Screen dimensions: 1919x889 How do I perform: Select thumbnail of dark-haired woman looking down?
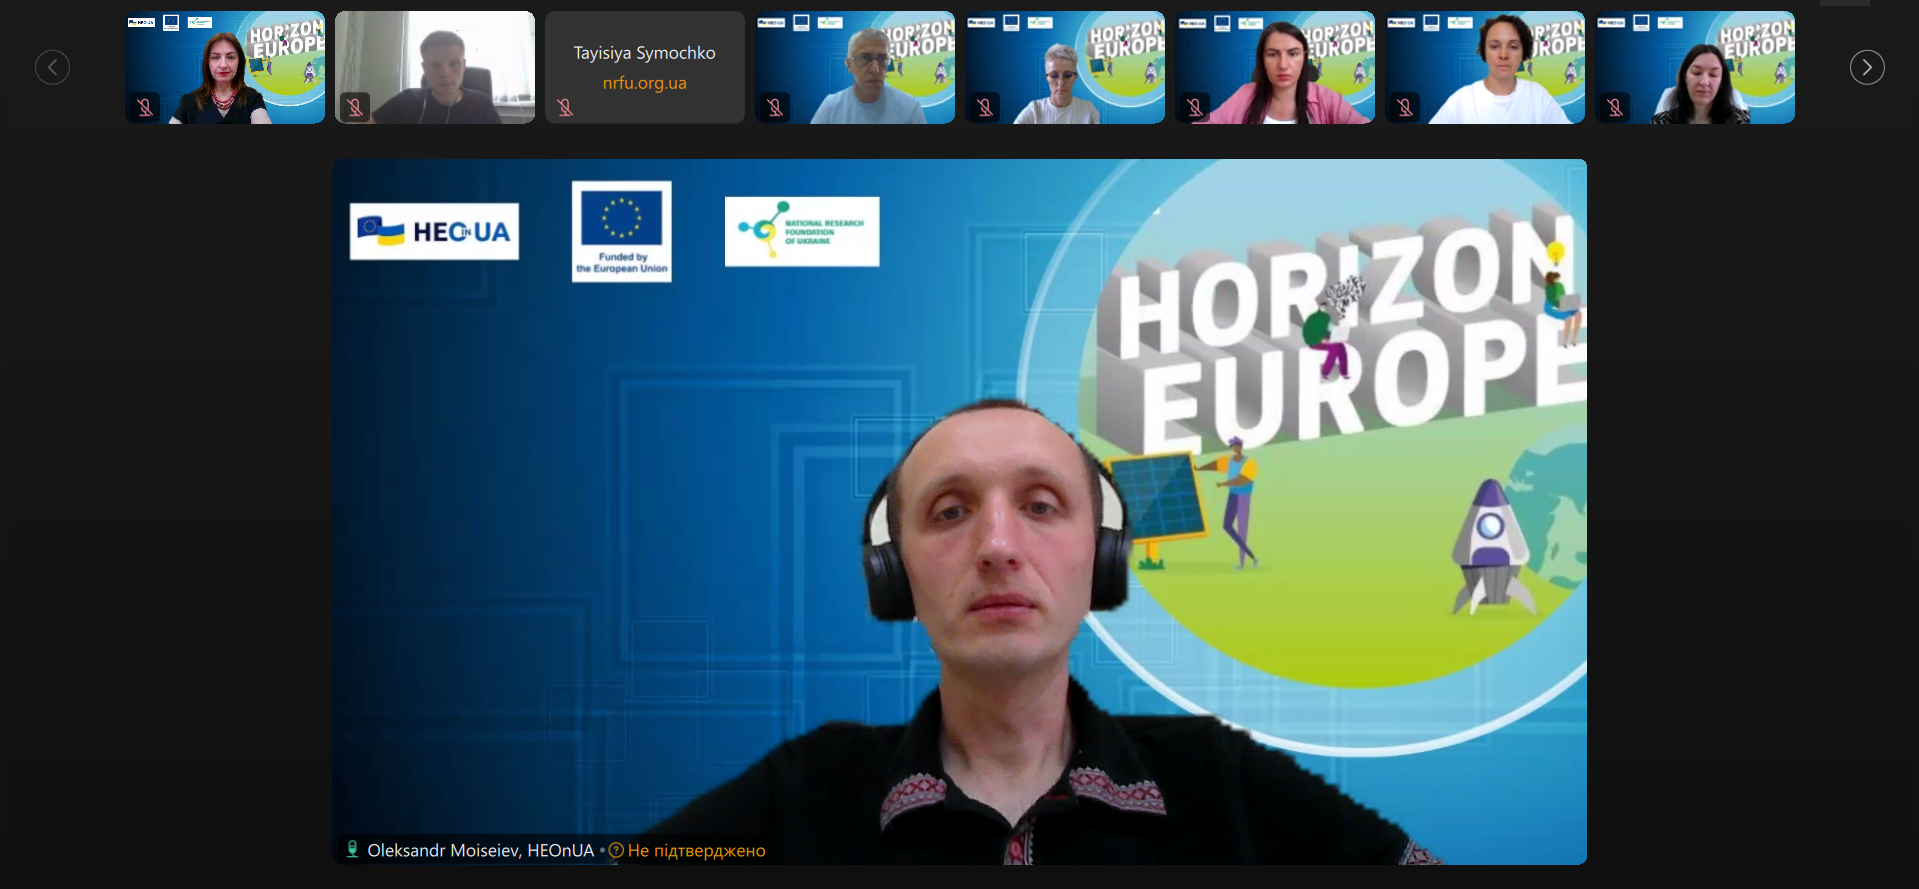point(1695,67)
